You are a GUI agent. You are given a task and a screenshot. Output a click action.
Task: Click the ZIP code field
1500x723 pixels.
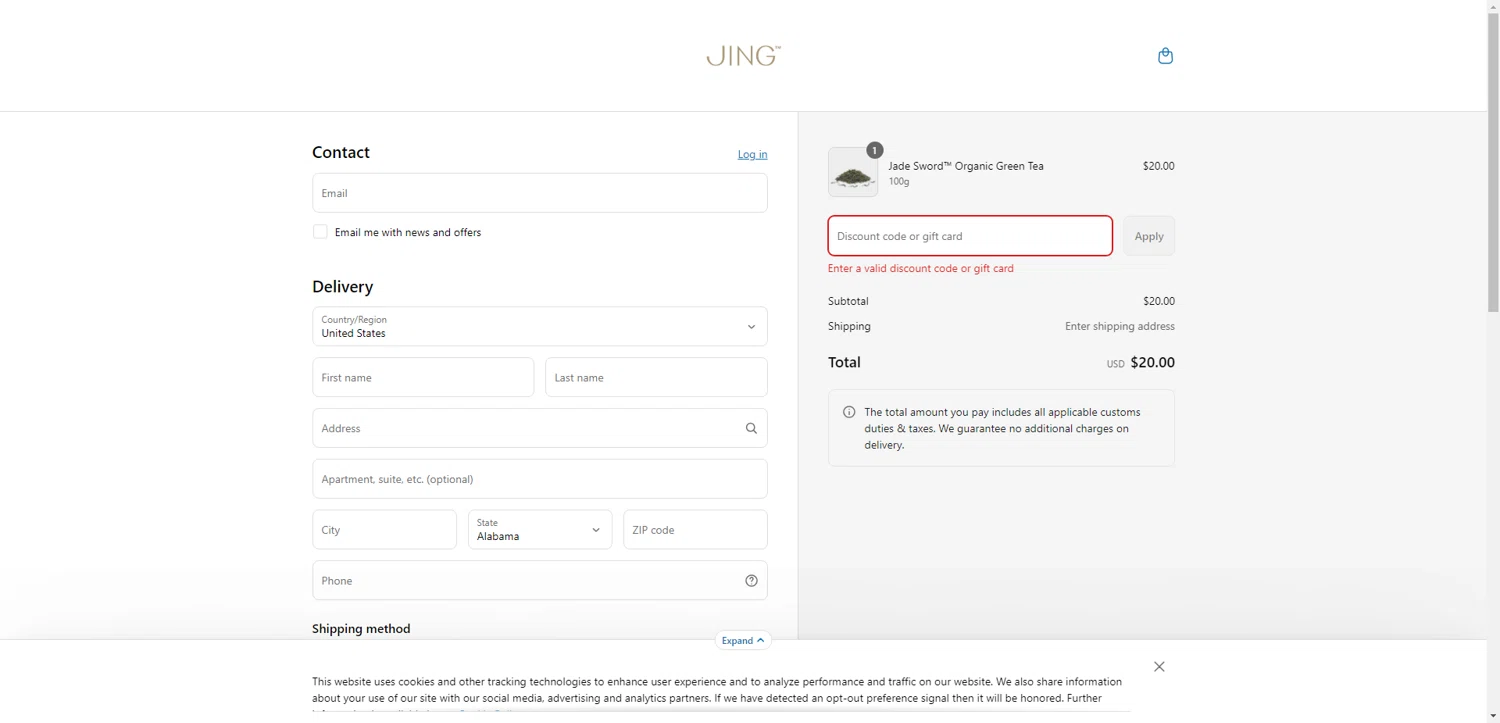[695, 530]
